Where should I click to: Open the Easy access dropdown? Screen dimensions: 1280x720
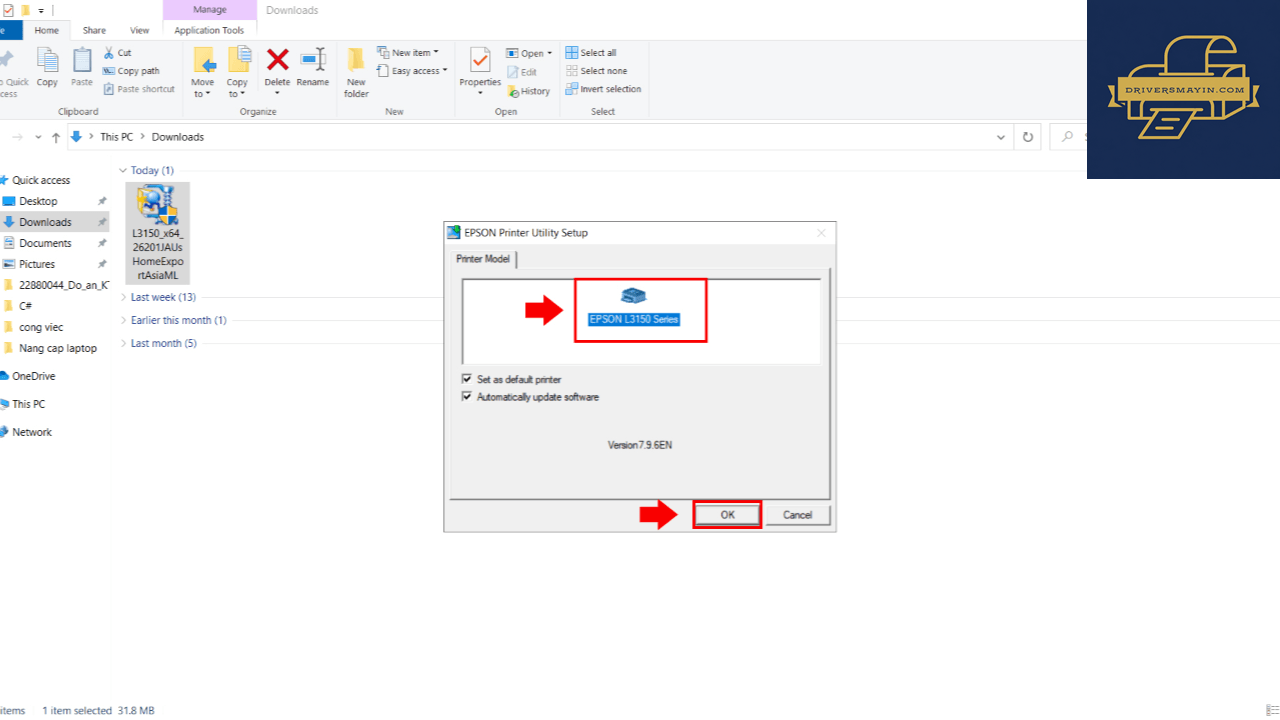412,71
